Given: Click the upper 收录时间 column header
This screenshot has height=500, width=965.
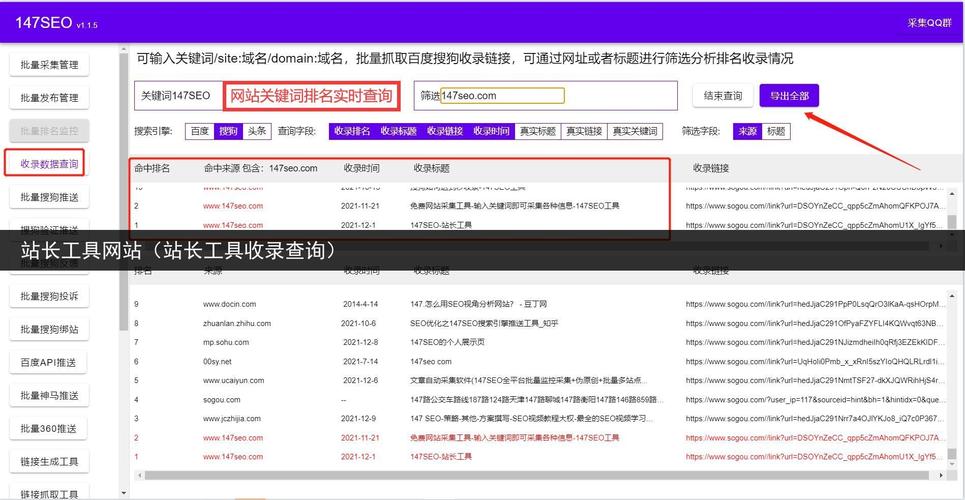Looking at the screenshot, I should point(362,167).
